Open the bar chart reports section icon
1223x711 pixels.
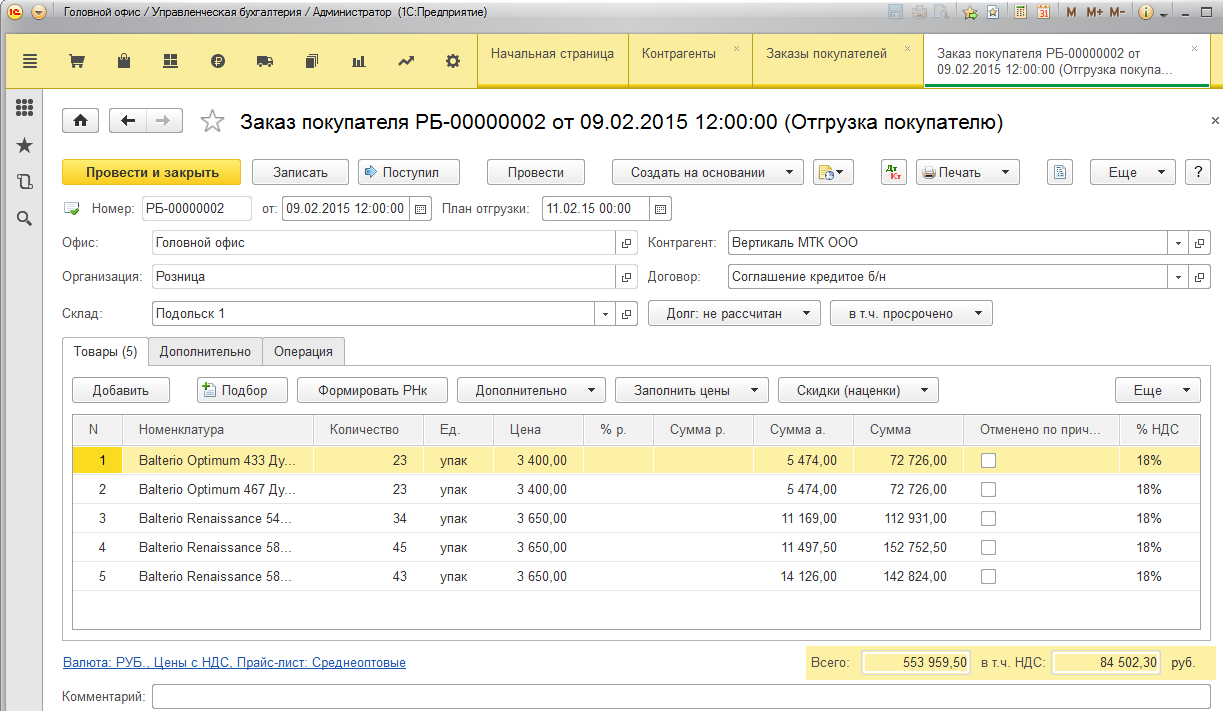click(359, 61)
